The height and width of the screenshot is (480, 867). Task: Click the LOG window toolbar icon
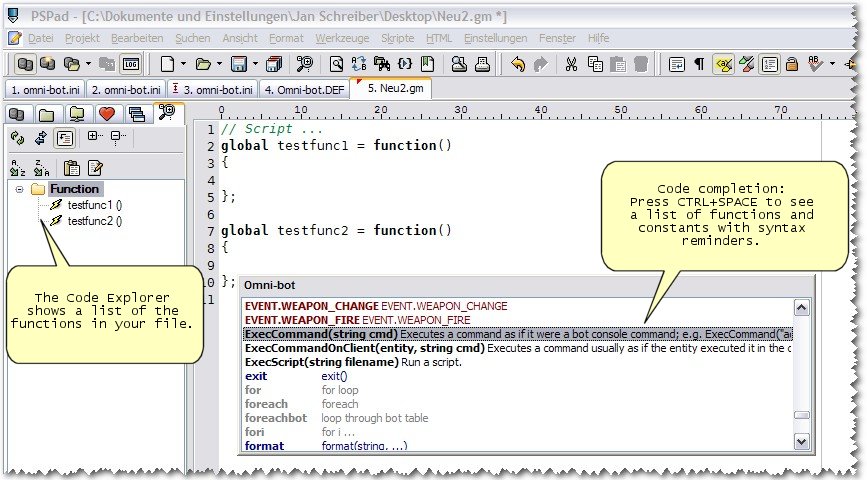pos(131,64)
